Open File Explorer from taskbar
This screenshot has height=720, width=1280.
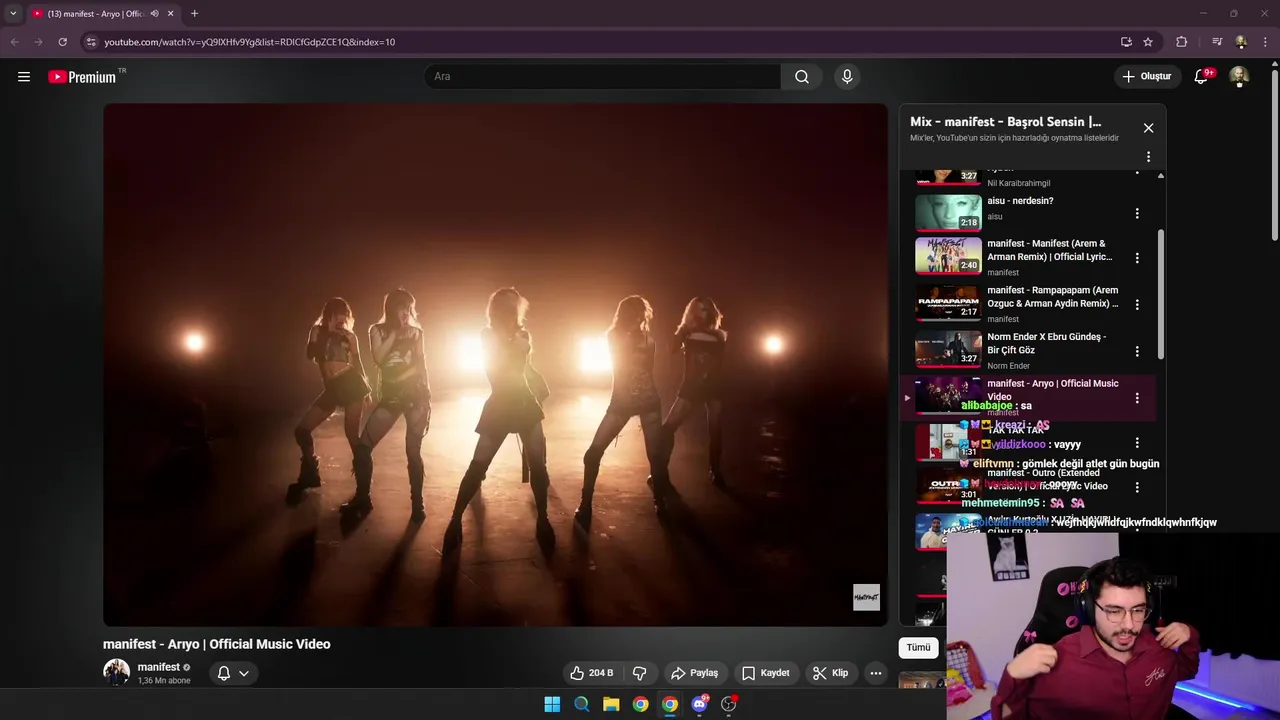coord(611,704)
